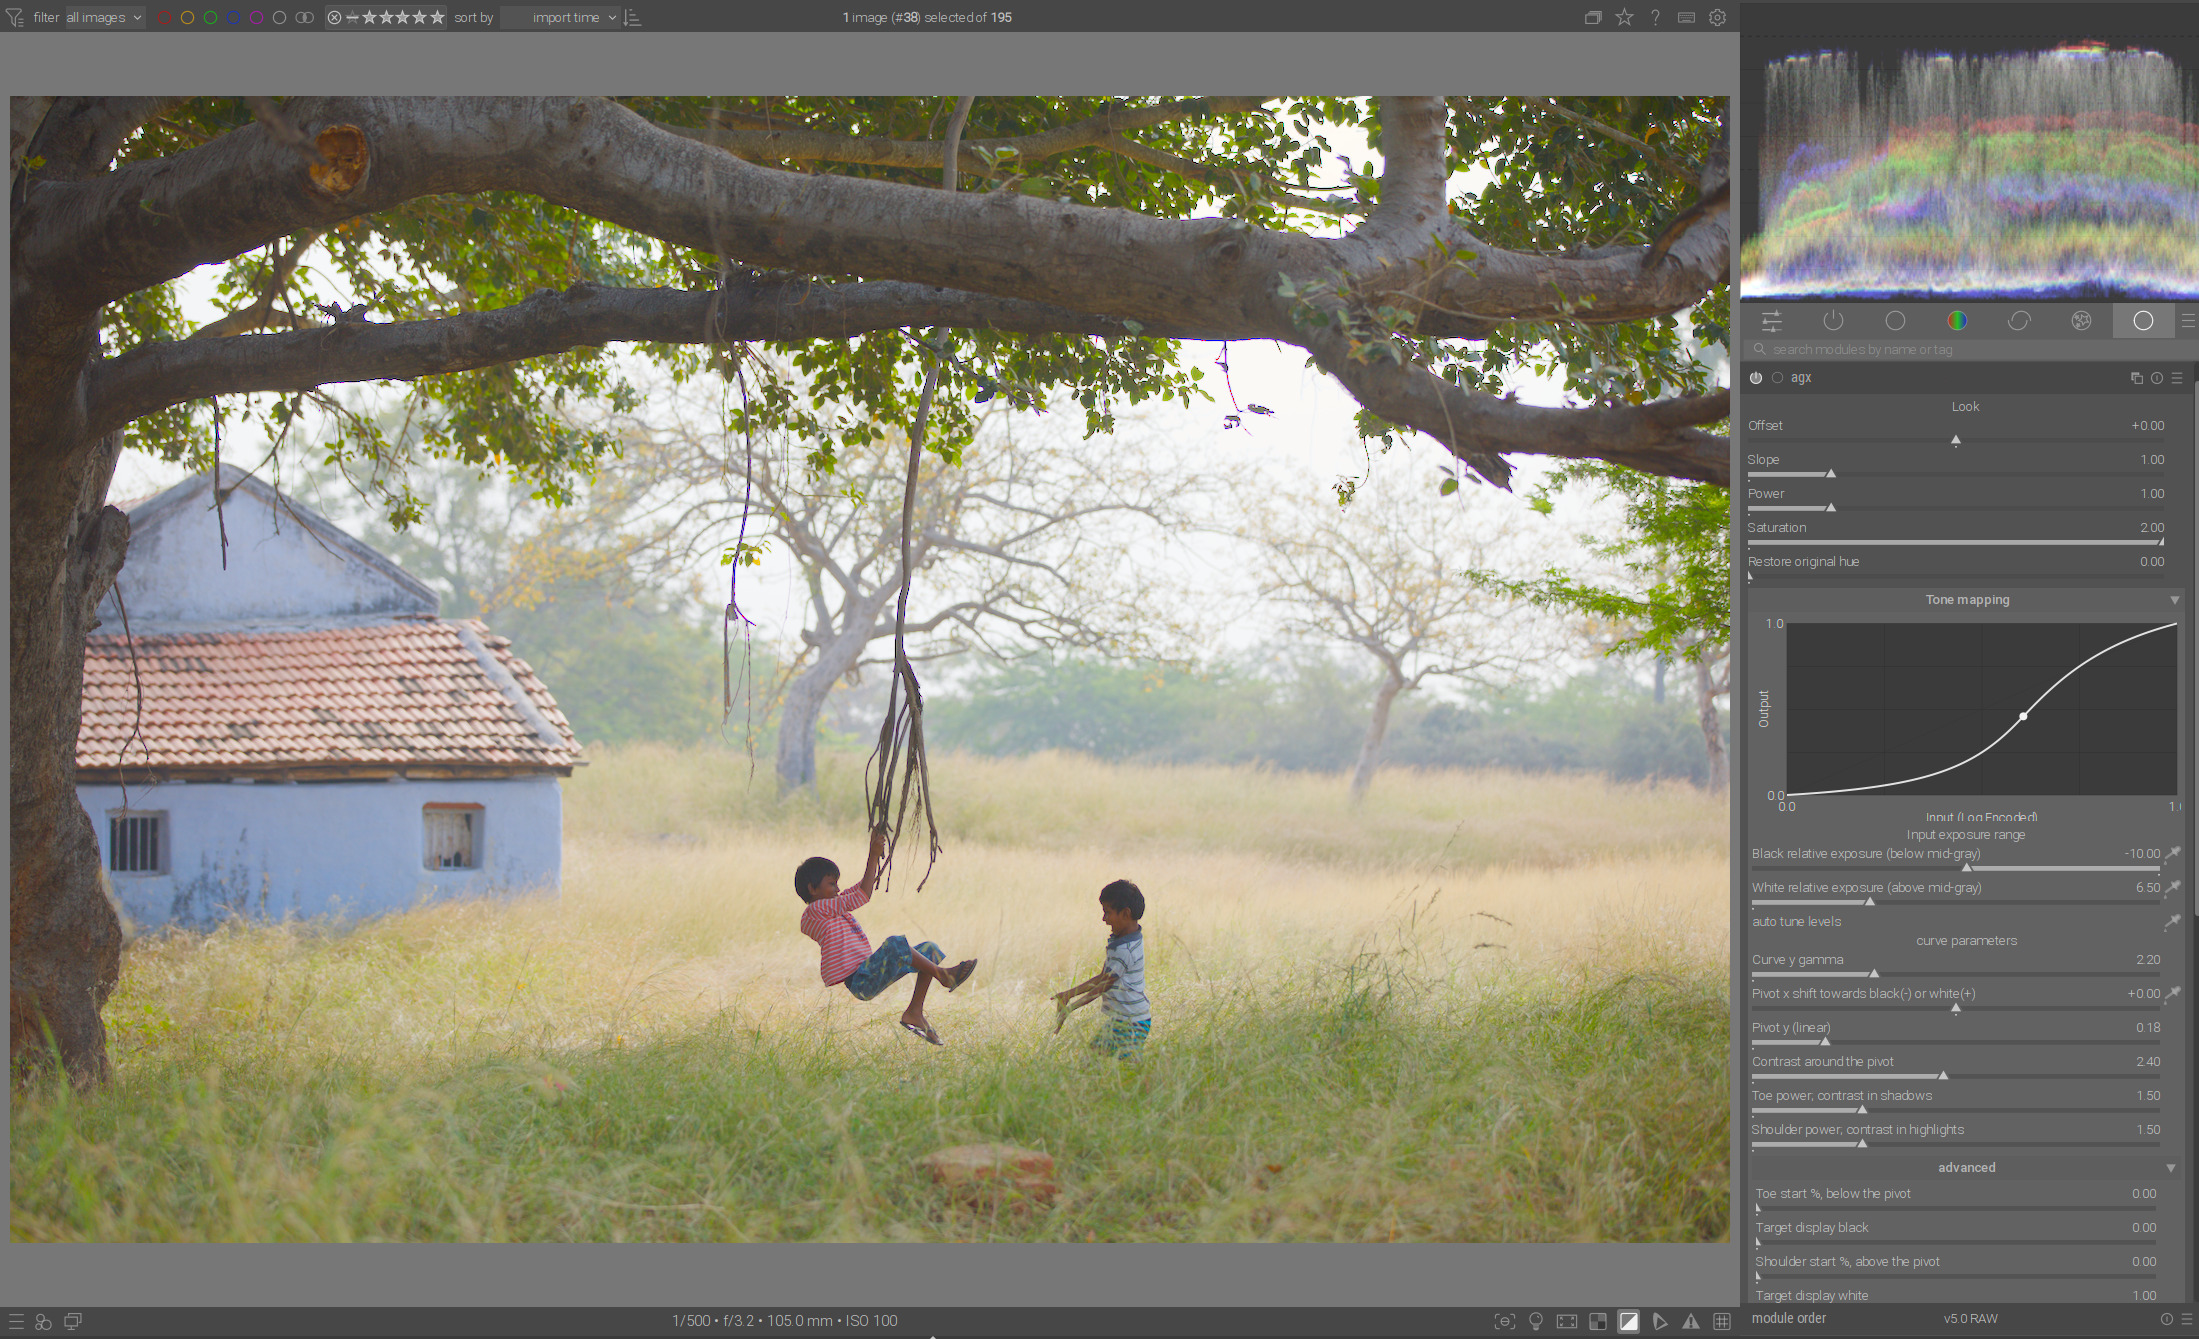Screen dimensions: 2199x1339
Task: Toggle the red color label filter
Action: pos(165,18)
